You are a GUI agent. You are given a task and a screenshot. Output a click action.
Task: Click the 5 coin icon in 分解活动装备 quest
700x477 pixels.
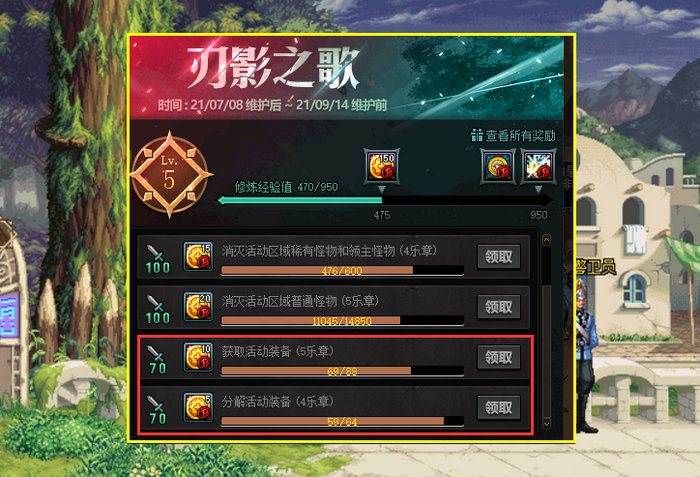point(198,407)
